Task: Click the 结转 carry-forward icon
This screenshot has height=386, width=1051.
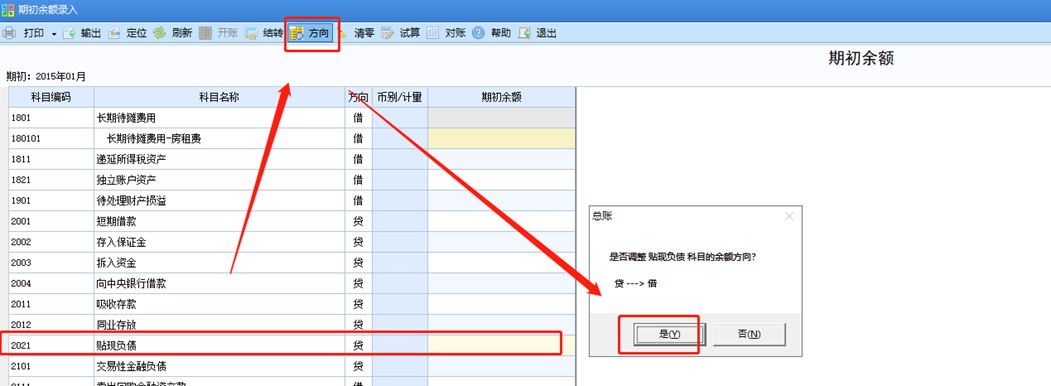Action: tap(251, 33)
